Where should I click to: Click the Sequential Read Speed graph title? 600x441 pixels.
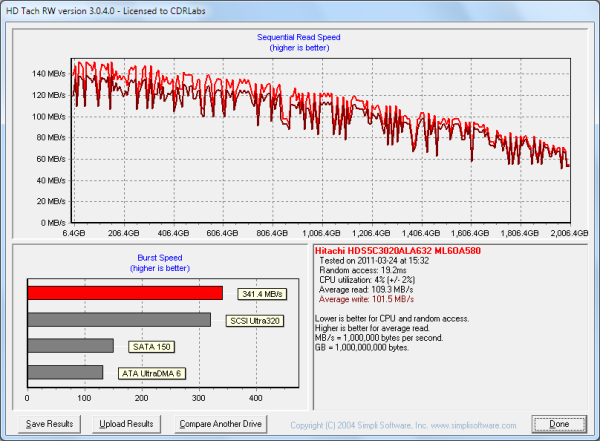[x=300, y=36]
